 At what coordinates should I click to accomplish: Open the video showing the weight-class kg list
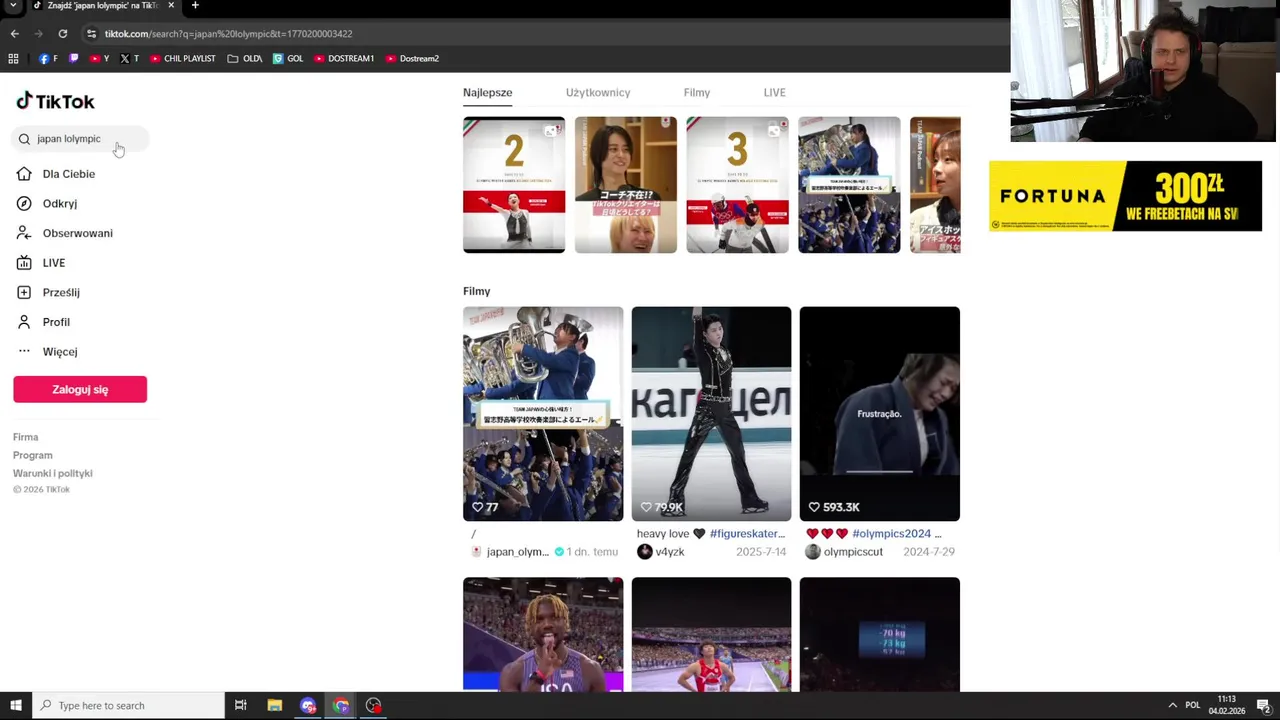tap(880, 634)
